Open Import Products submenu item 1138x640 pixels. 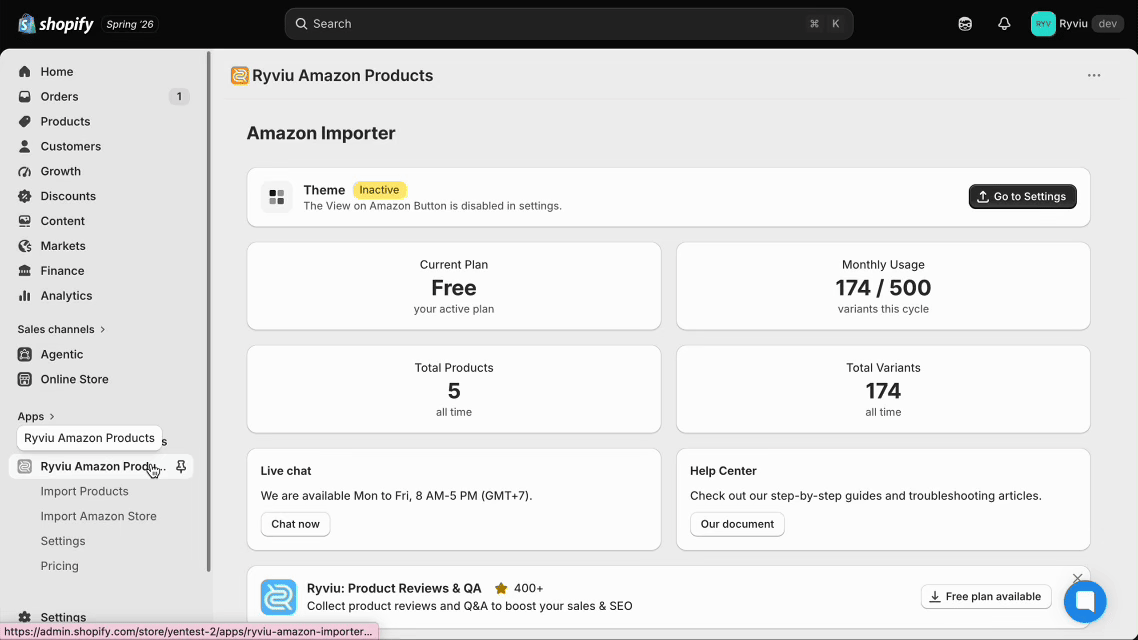pyautogui.click(x=84, y=491)
